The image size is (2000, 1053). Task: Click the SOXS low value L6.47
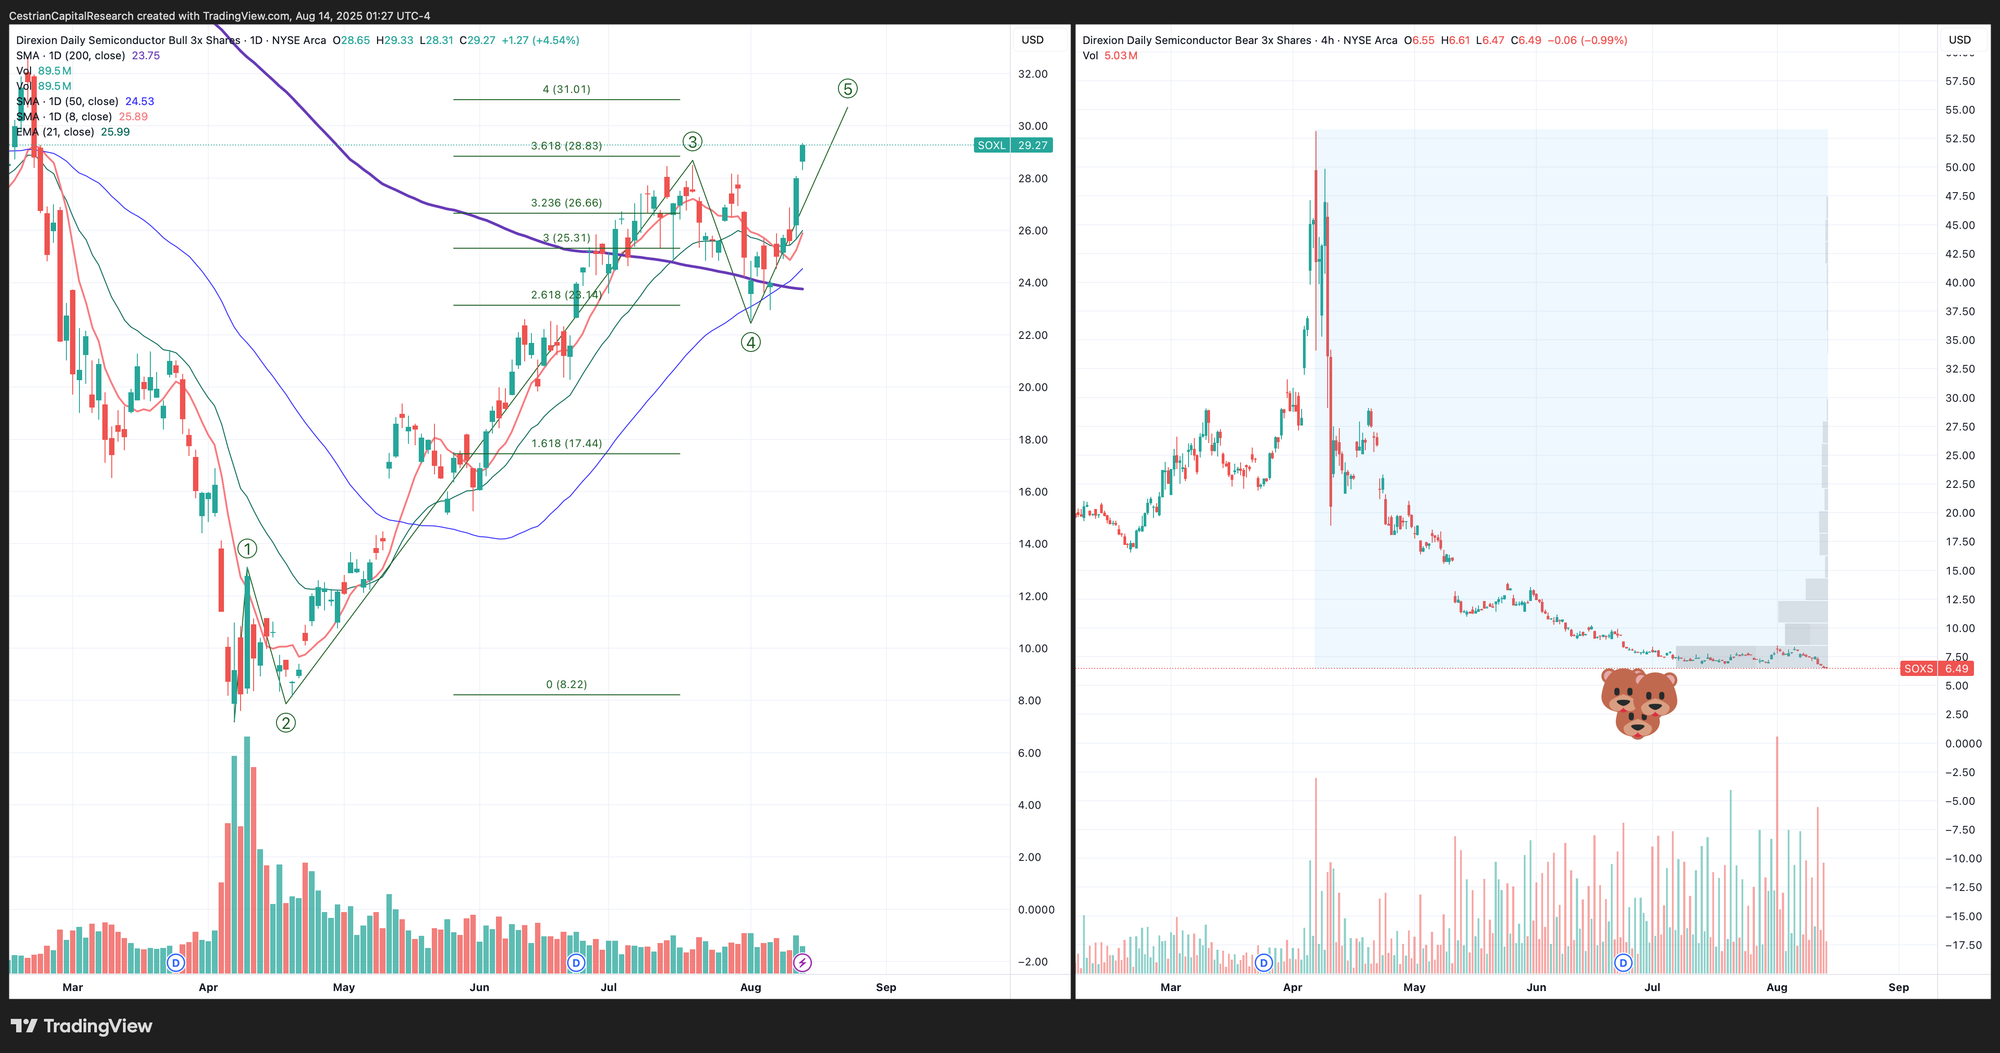(x=1491, y=40)
